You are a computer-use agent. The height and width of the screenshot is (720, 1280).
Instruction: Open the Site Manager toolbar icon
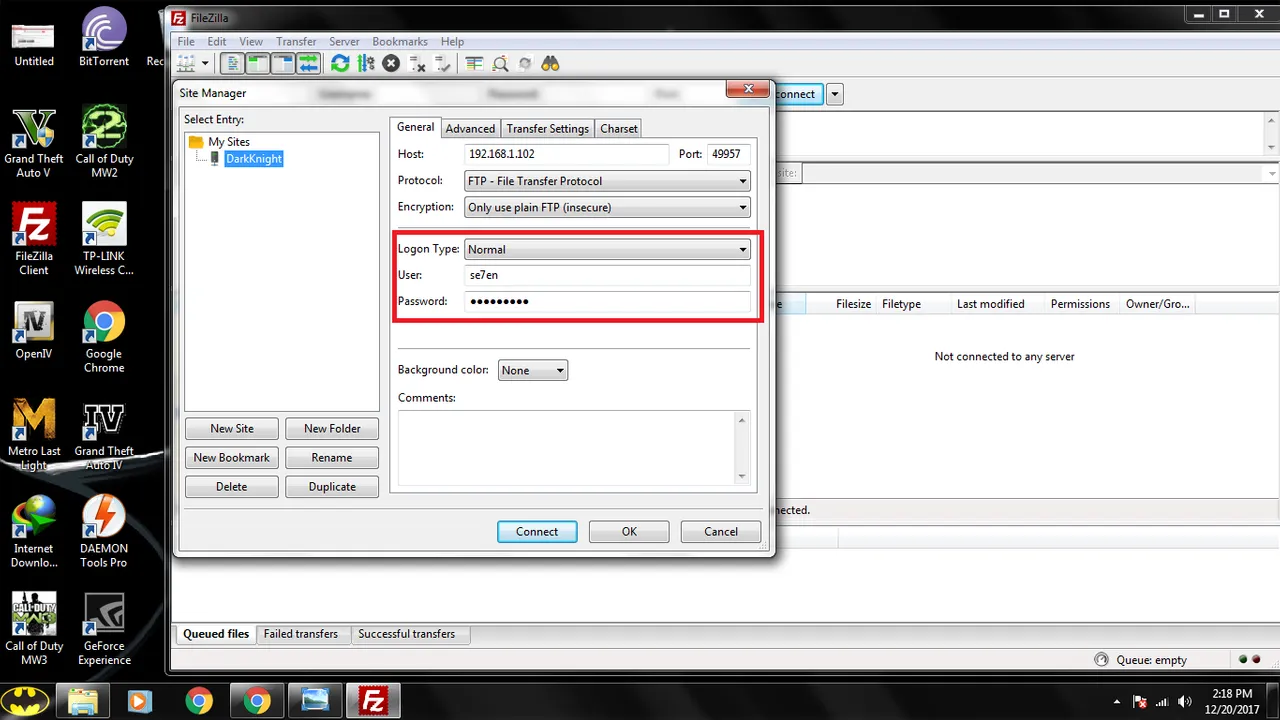click(x=186, y=64)
